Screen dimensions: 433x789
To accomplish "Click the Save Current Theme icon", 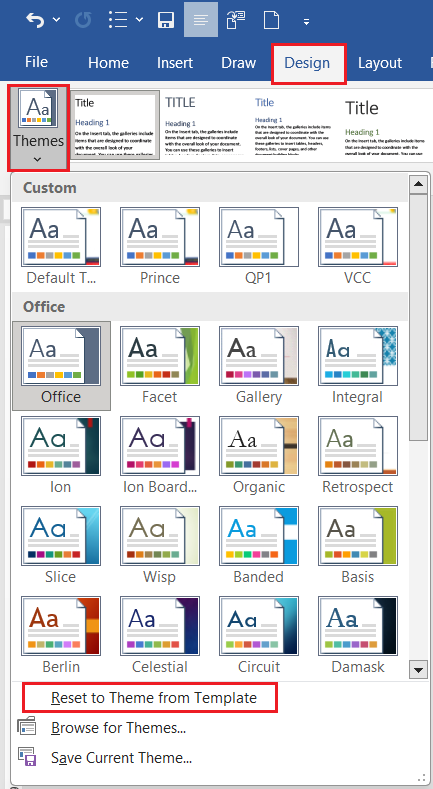I will point(27,757).
